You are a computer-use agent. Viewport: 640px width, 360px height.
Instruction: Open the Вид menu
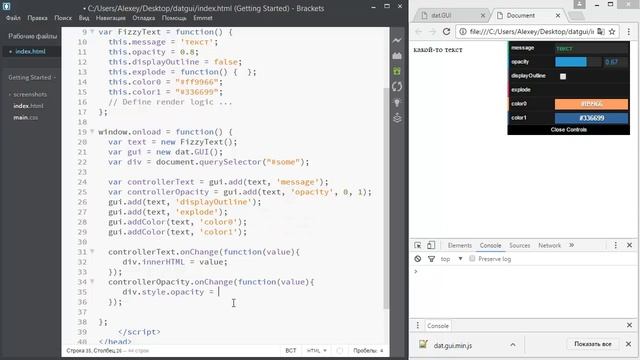coord(84,18)
